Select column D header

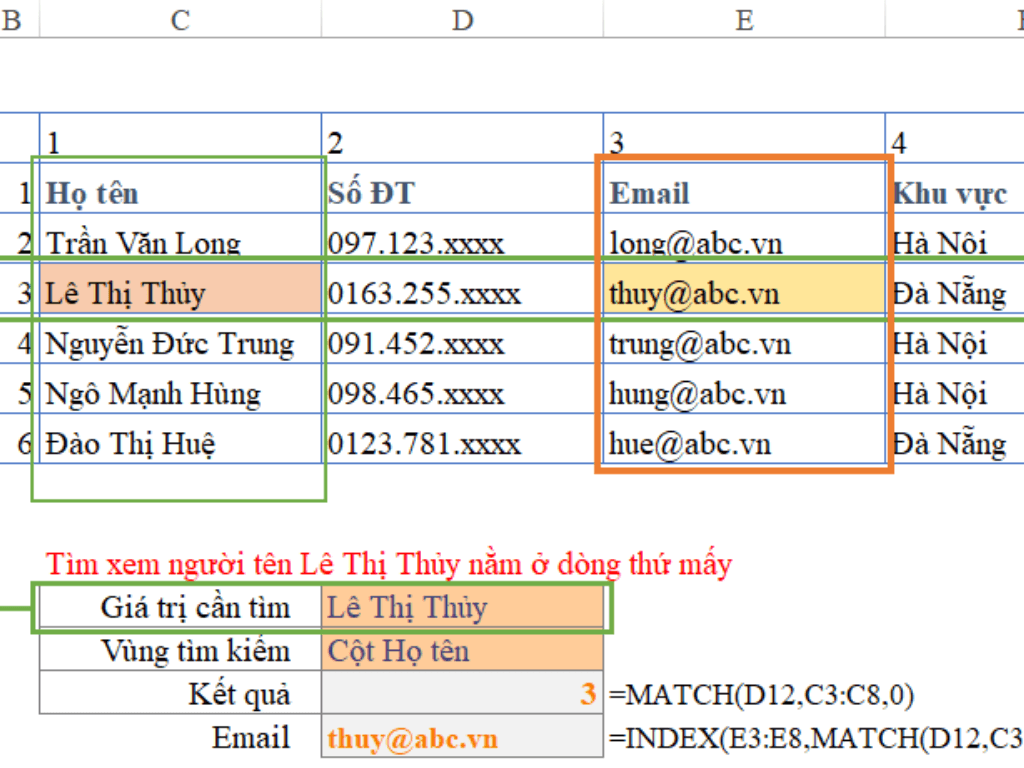(462, 21)
